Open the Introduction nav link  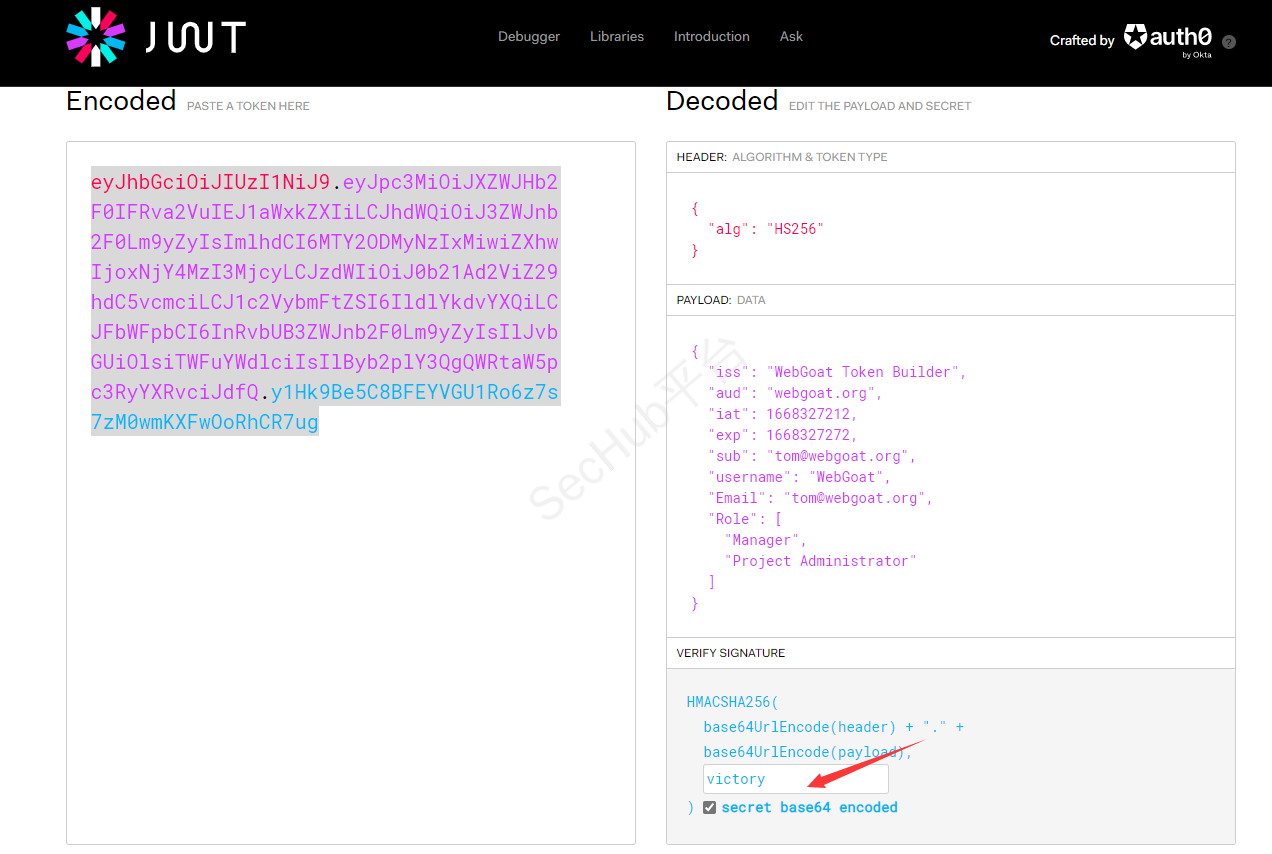(x=711, y=37)
